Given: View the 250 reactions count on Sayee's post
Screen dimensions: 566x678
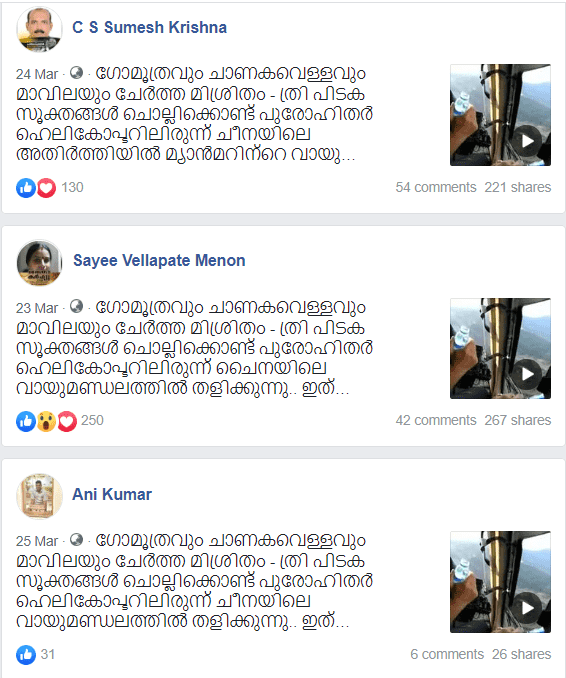Looking at the screenshot, I should click(x=92, y=420).
